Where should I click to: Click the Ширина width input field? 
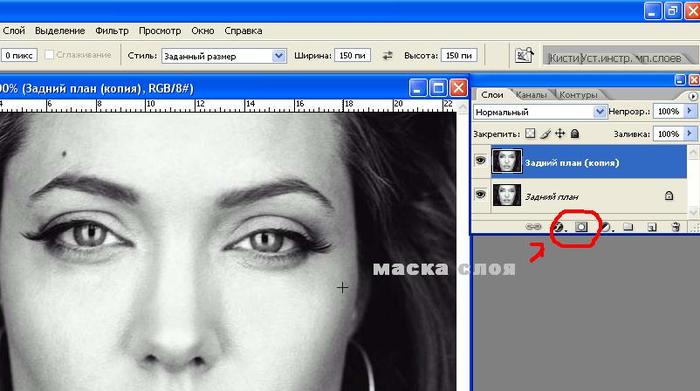pos(352,55)
